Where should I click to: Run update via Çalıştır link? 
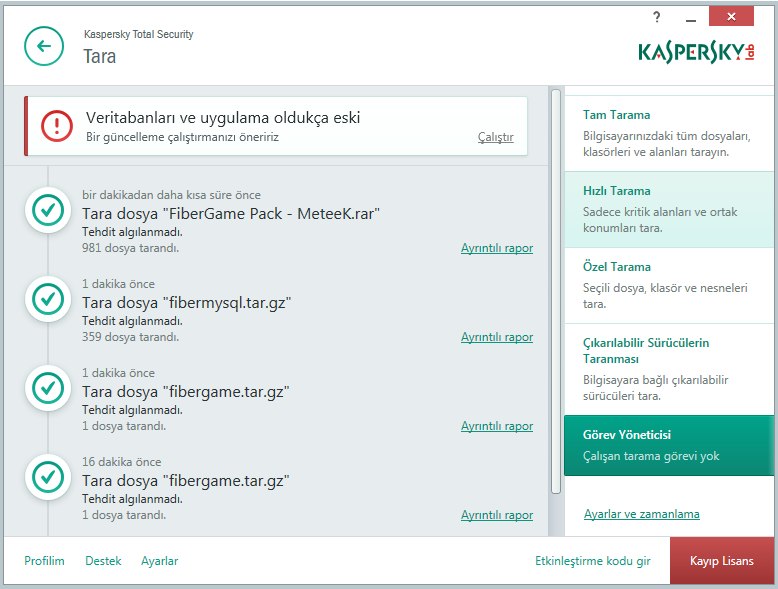495,137
